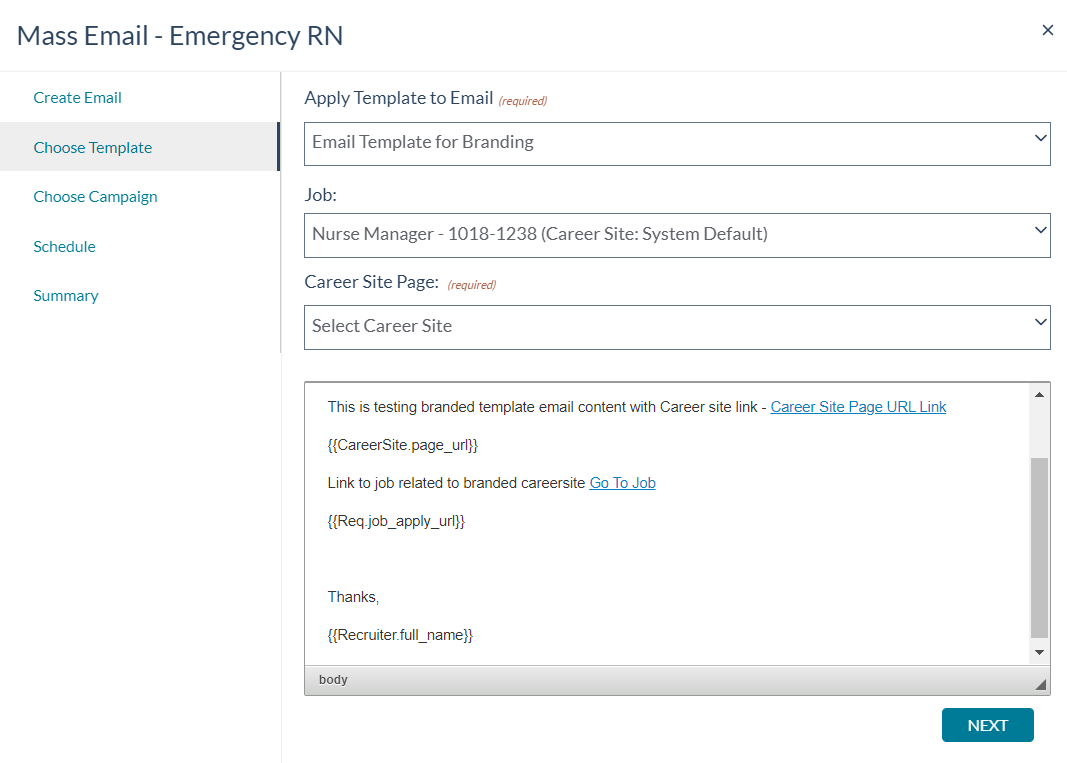Open the Schedule step

tap(65, 246)
